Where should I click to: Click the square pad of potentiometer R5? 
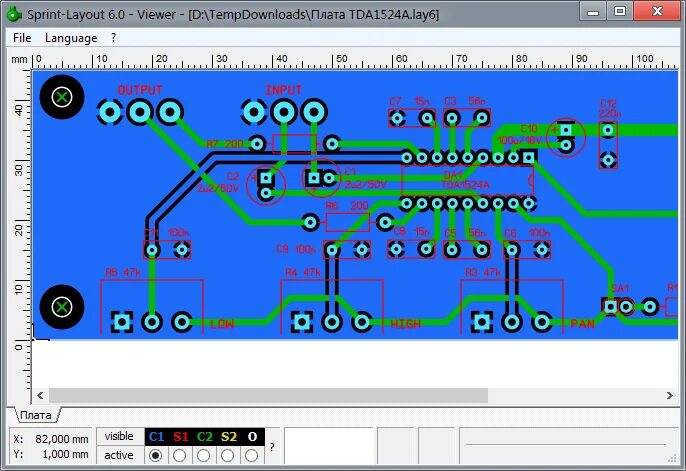click(x=122, y=322)
